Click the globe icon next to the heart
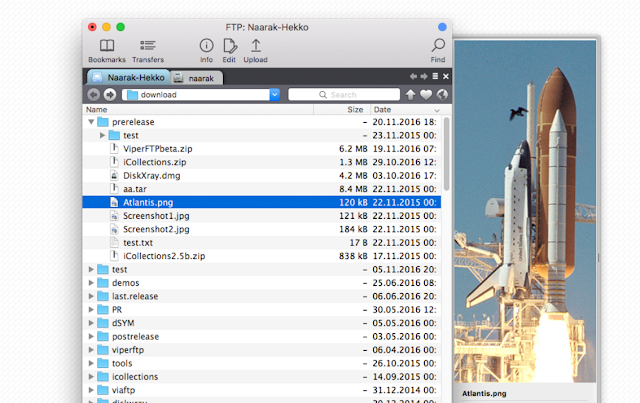The width and height of the screenshot is (640, 403). click(x=442, y=95)
